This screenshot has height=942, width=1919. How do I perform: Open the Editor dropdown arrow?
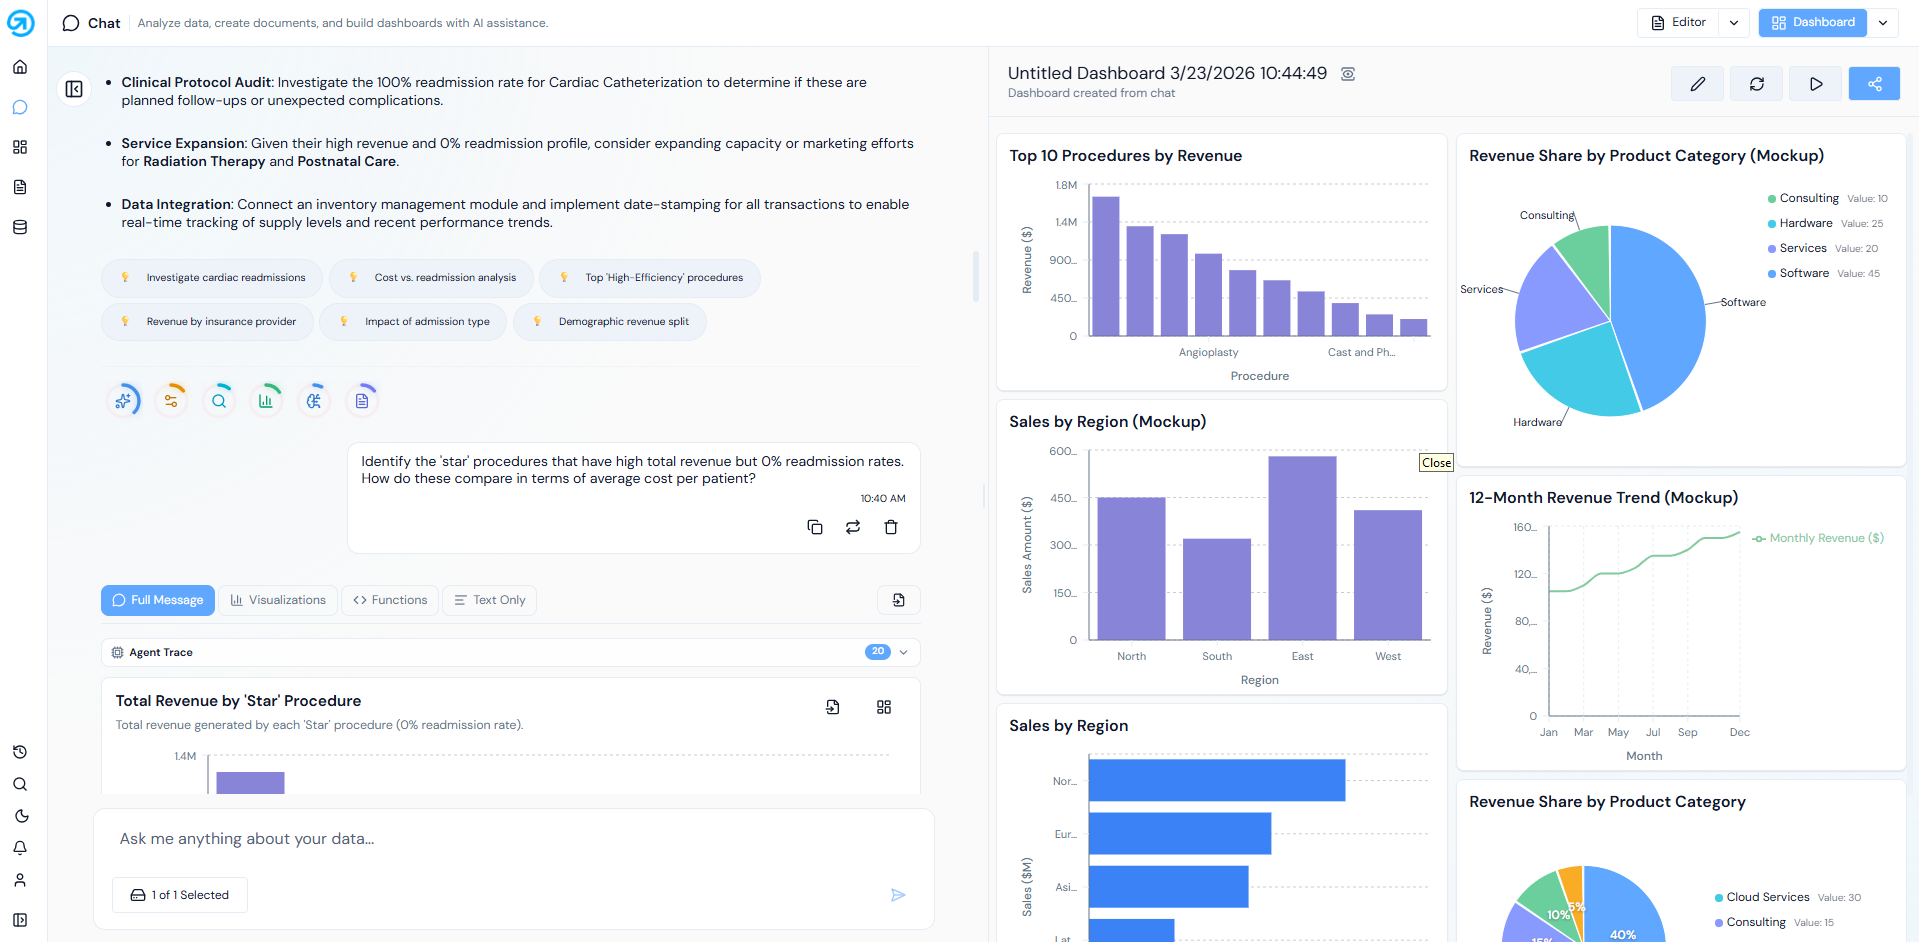[x=1734, y=23]
